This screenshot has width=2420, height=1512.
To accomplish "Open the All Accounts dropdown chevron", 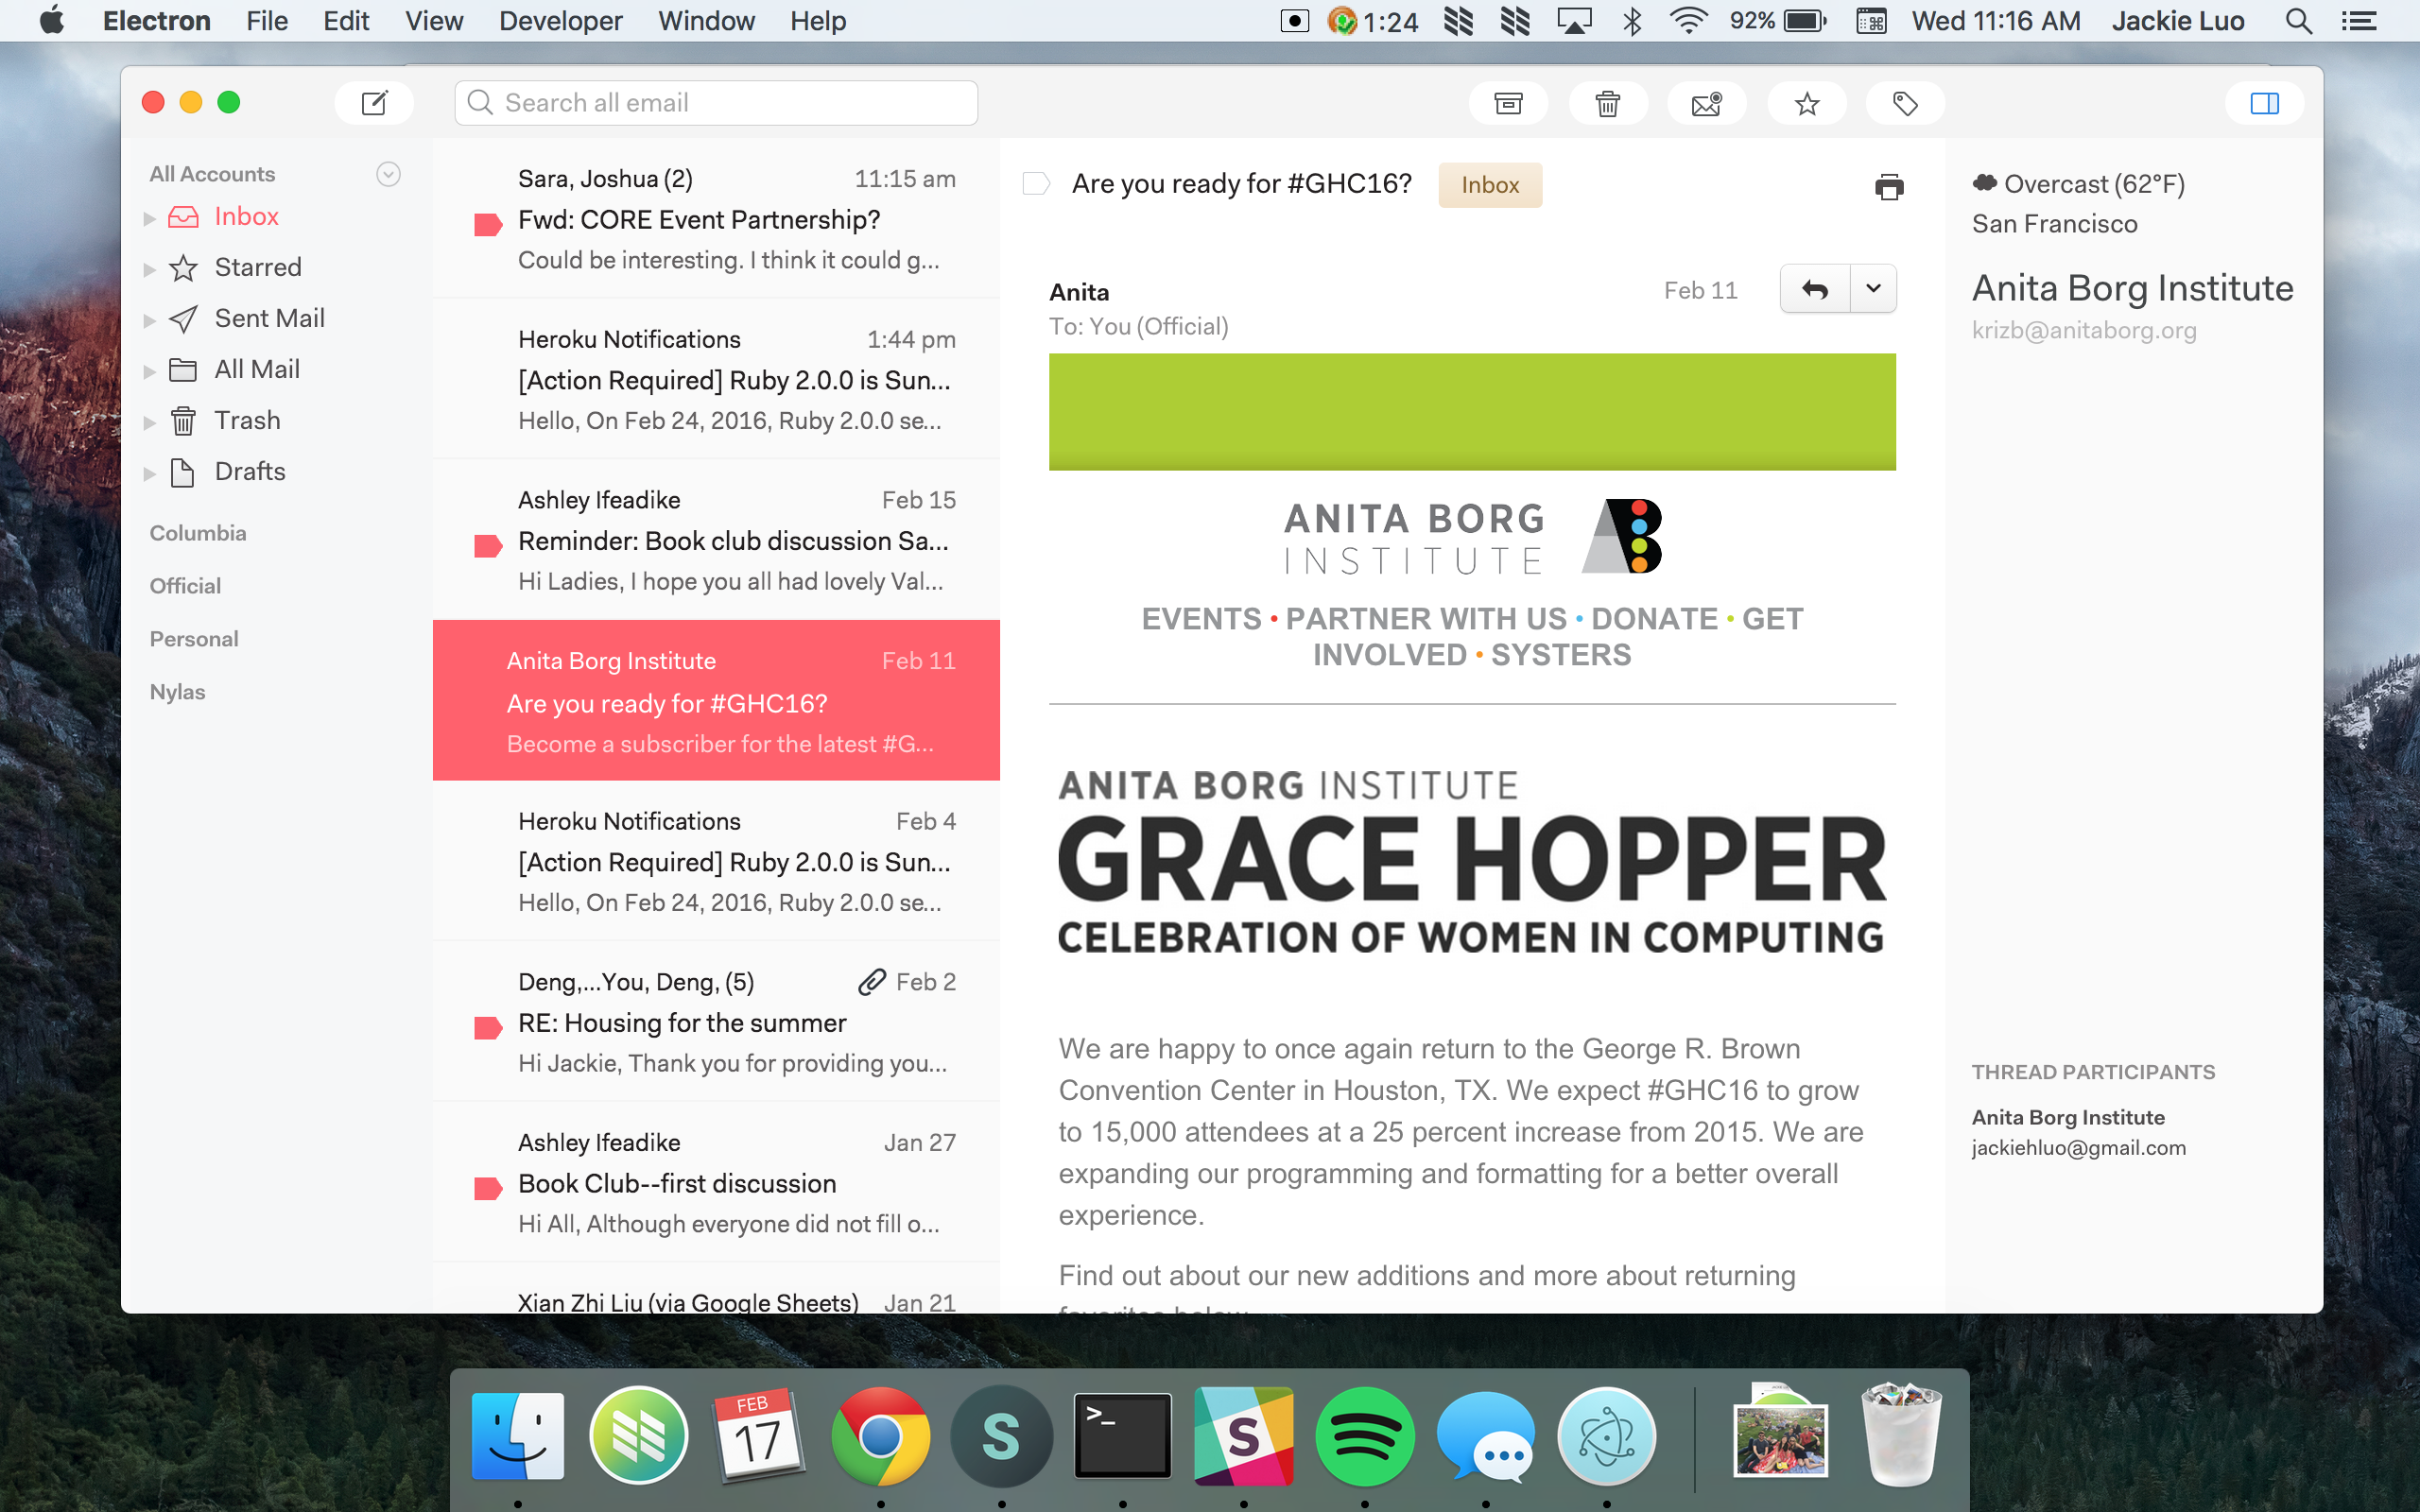I will (388, 174).
